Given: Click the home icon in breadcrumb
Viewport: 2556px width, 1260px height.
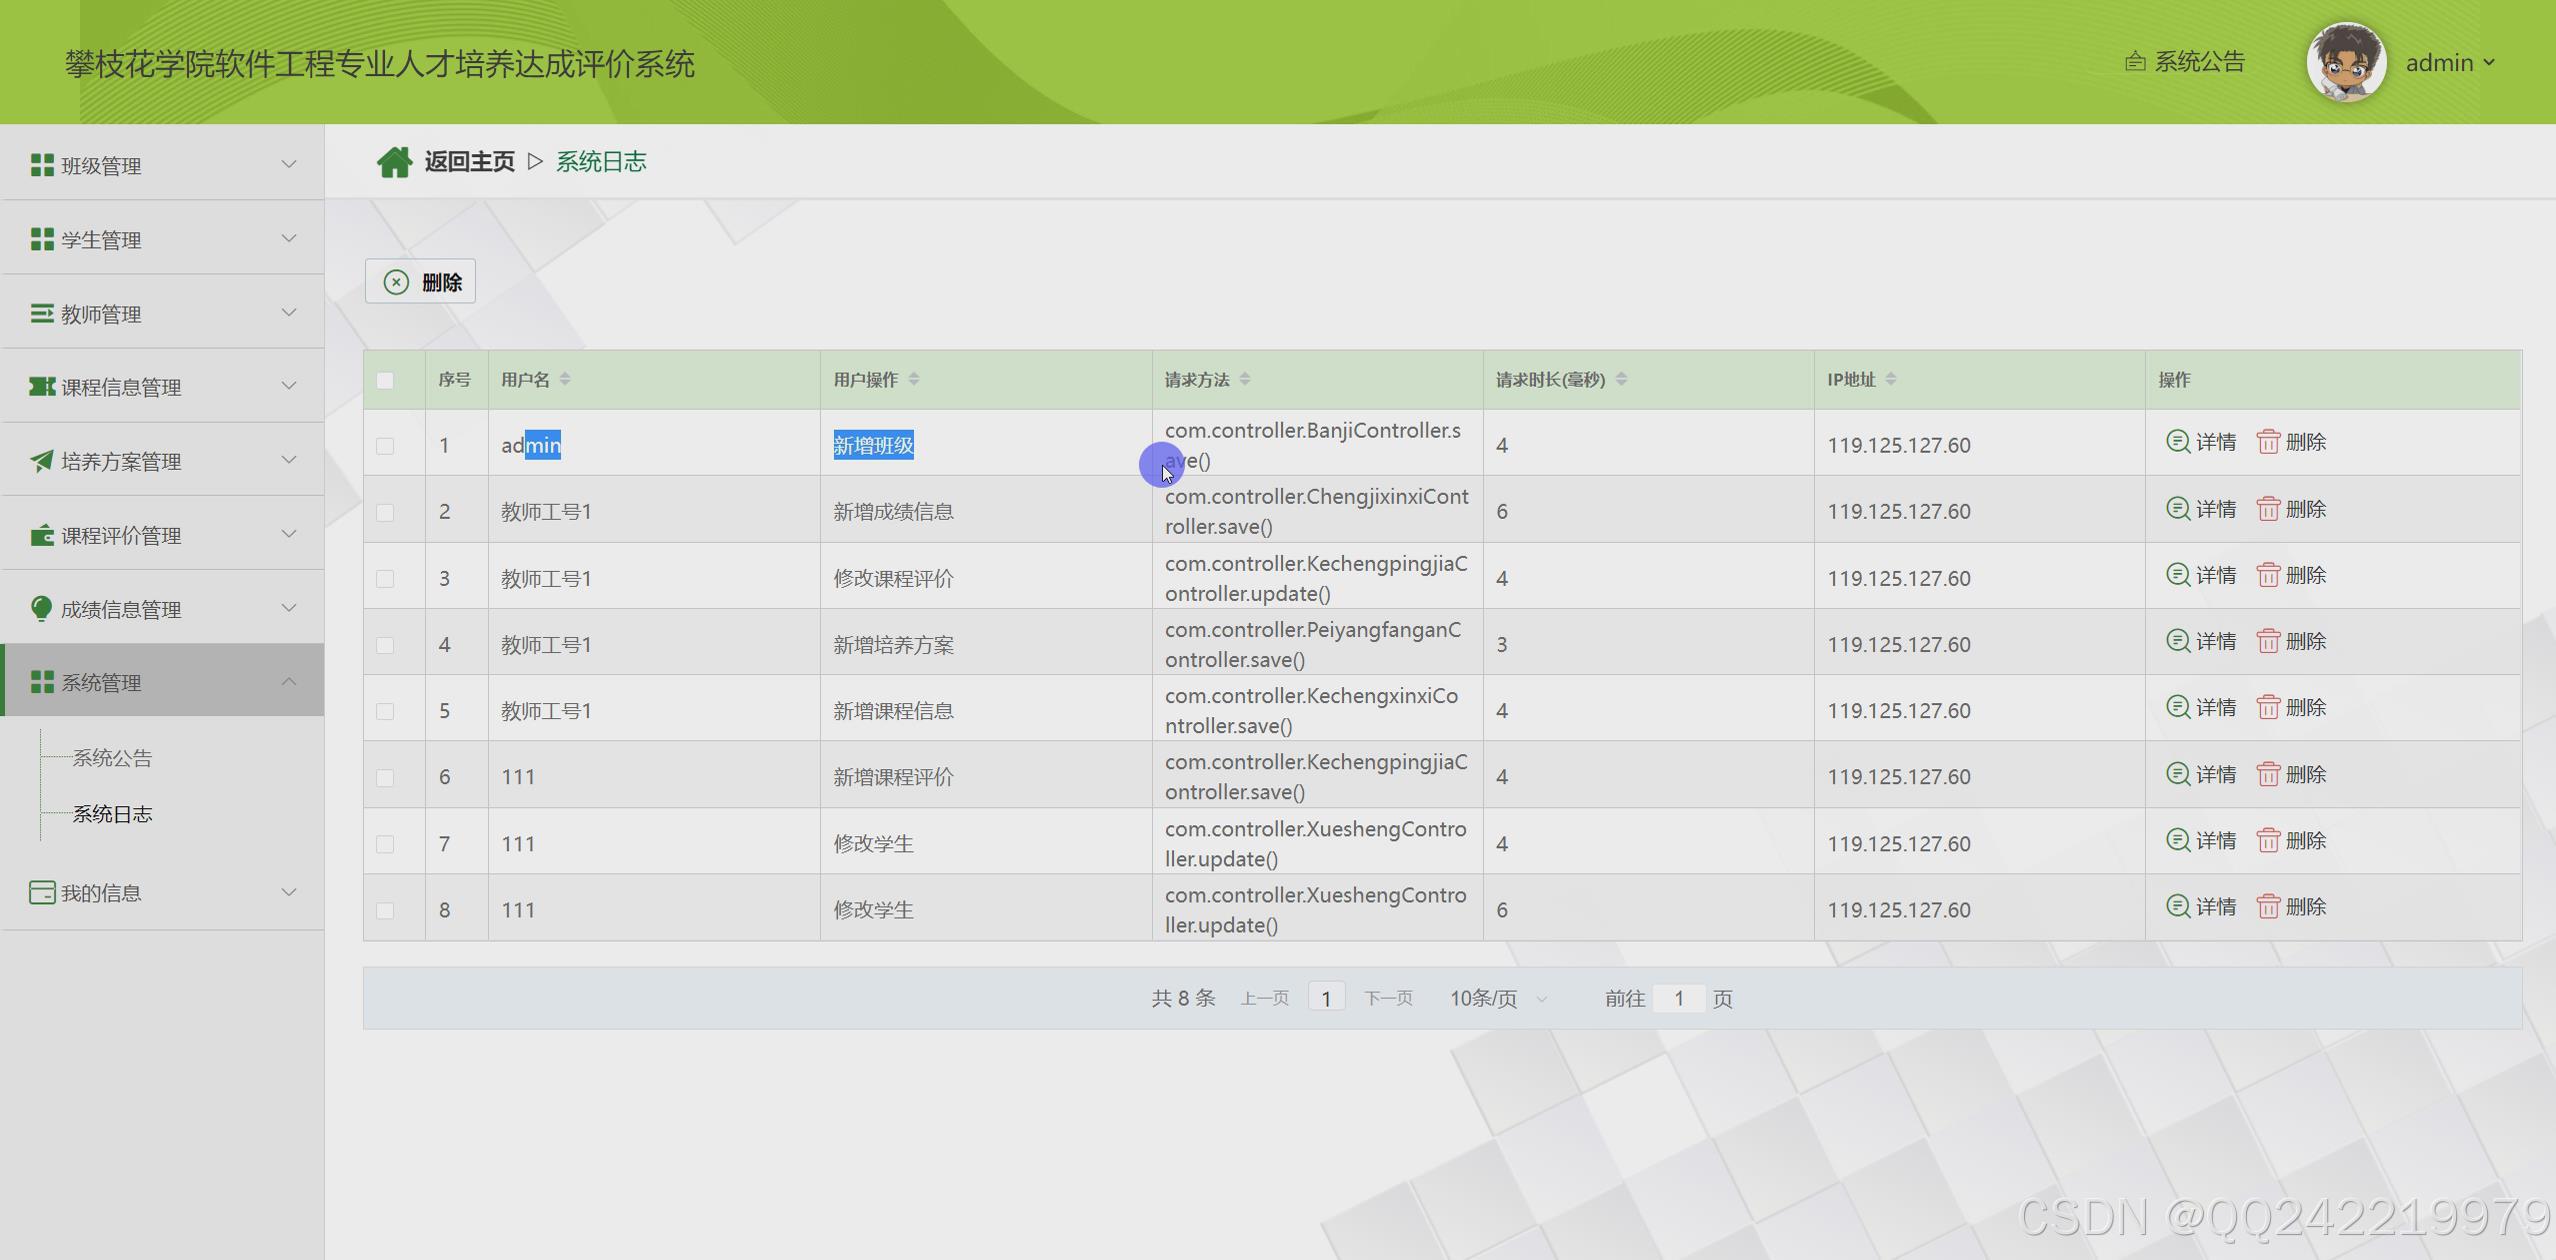Looking at the screenshot, I should pos(393,162).
